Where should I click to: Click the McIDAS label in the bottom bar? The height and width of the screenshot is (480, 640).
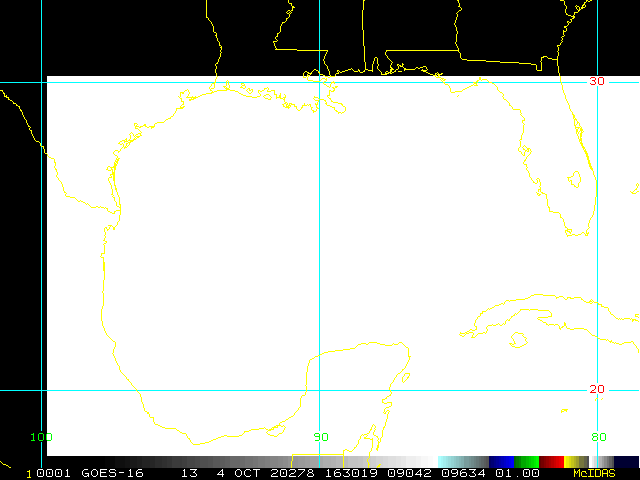(580, 473)
